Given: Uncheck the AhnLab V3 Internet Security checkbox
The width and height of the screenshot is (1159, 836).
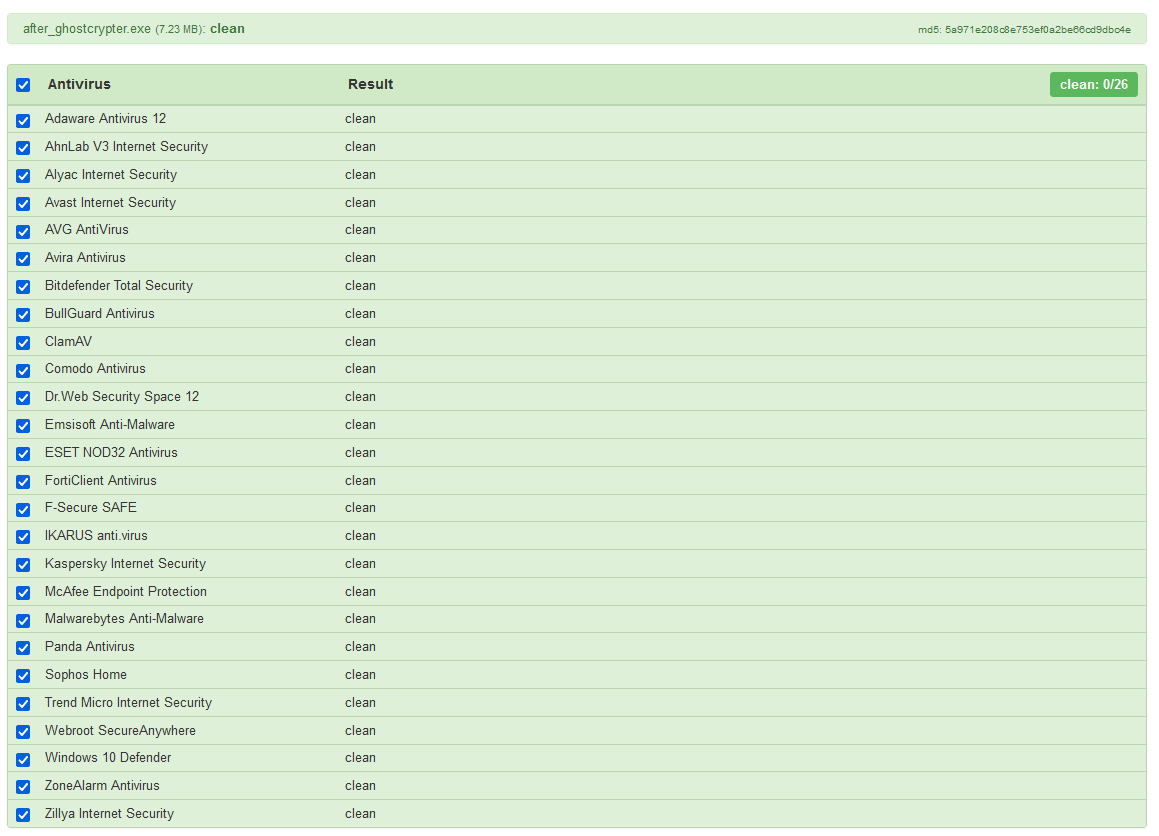Looking at the screenshot, I should coord(23,148).
